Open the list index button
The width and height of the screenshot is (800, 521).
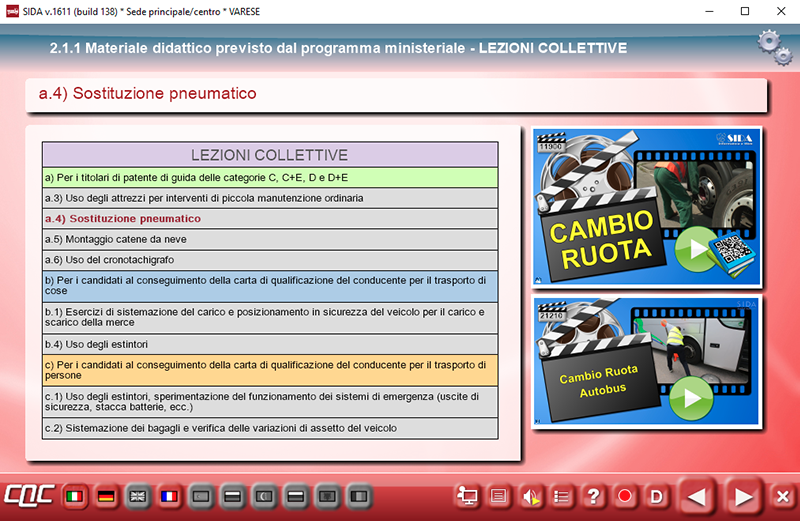coord(563,496)
